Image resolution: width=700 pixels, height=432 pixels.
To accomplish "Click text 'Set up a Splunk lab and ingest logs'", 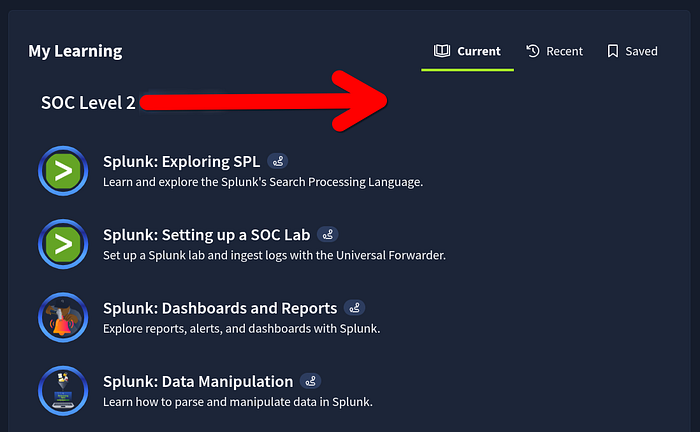I will (x=195, y=255).
